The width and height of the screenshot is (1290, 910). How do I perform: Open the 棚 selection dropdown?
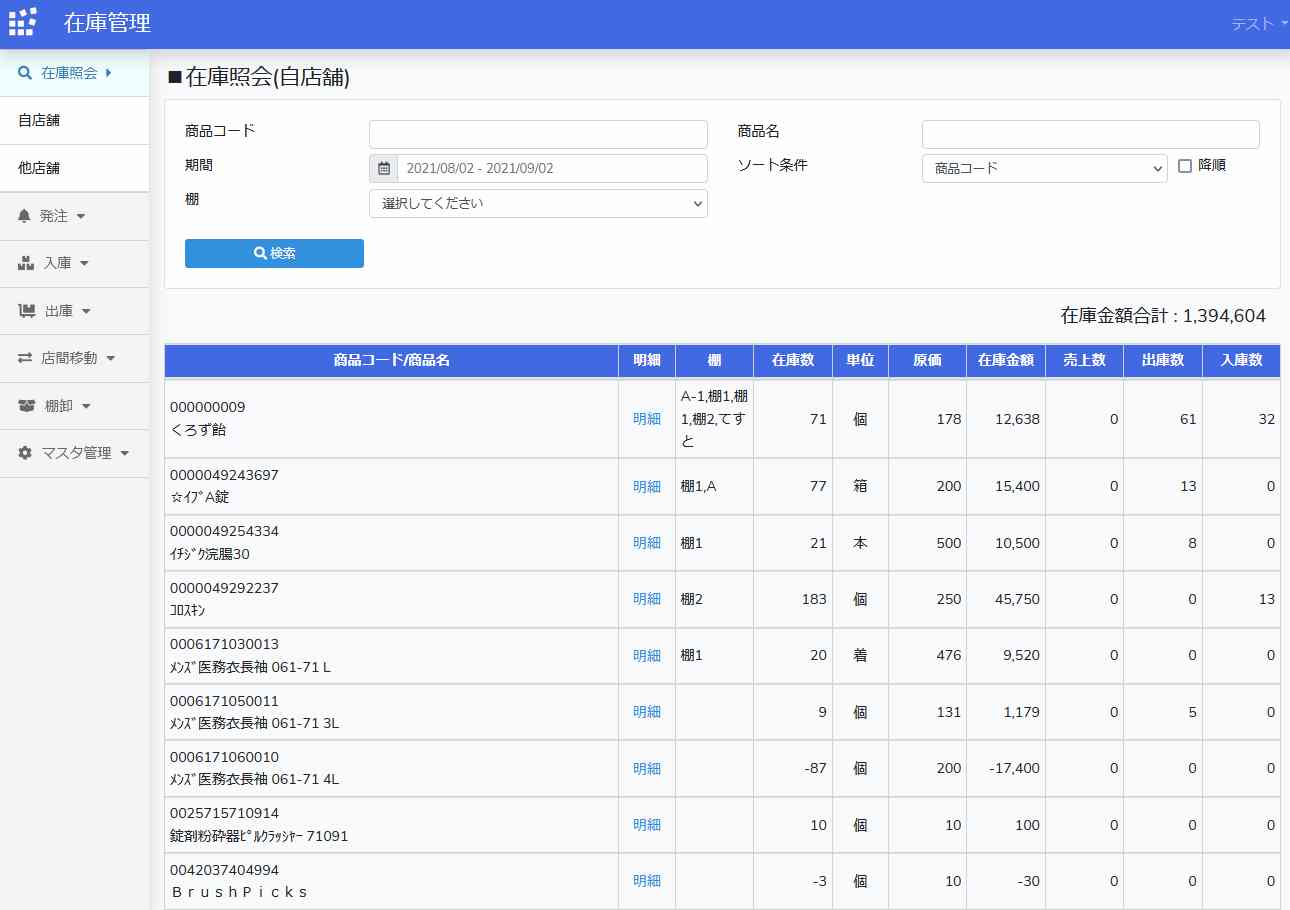click(538, 203)
